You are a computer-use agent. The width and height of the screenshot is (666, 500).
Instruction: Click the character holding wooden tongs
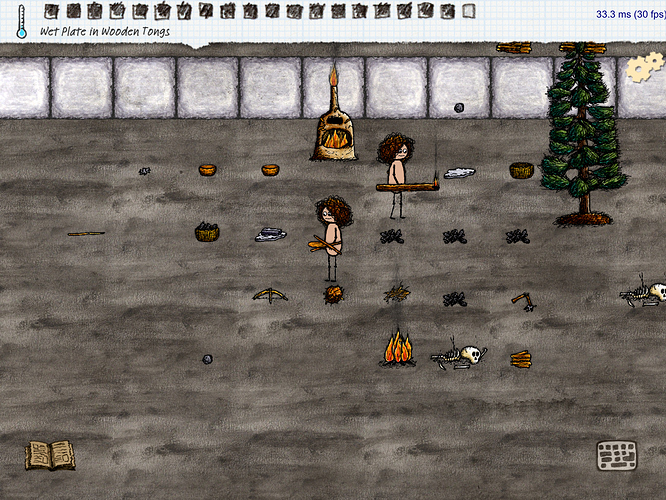point(333,238)
